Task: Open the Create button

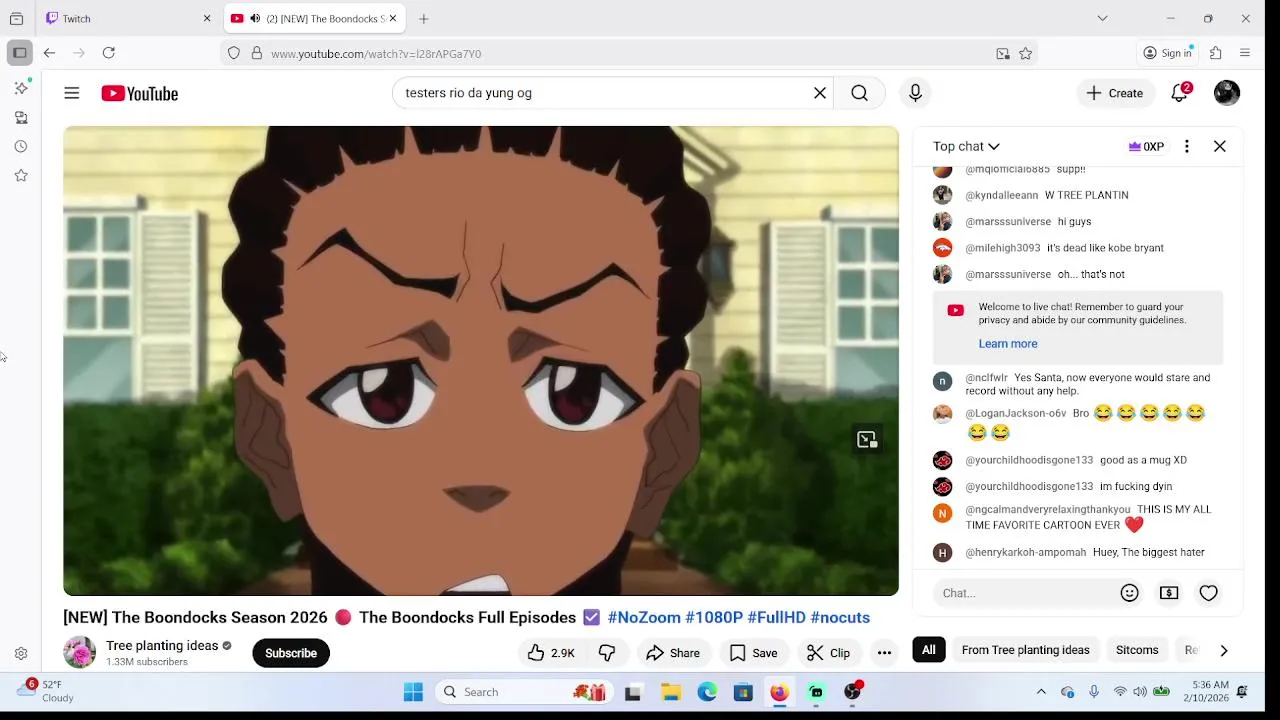Action: click(1115, 93)
